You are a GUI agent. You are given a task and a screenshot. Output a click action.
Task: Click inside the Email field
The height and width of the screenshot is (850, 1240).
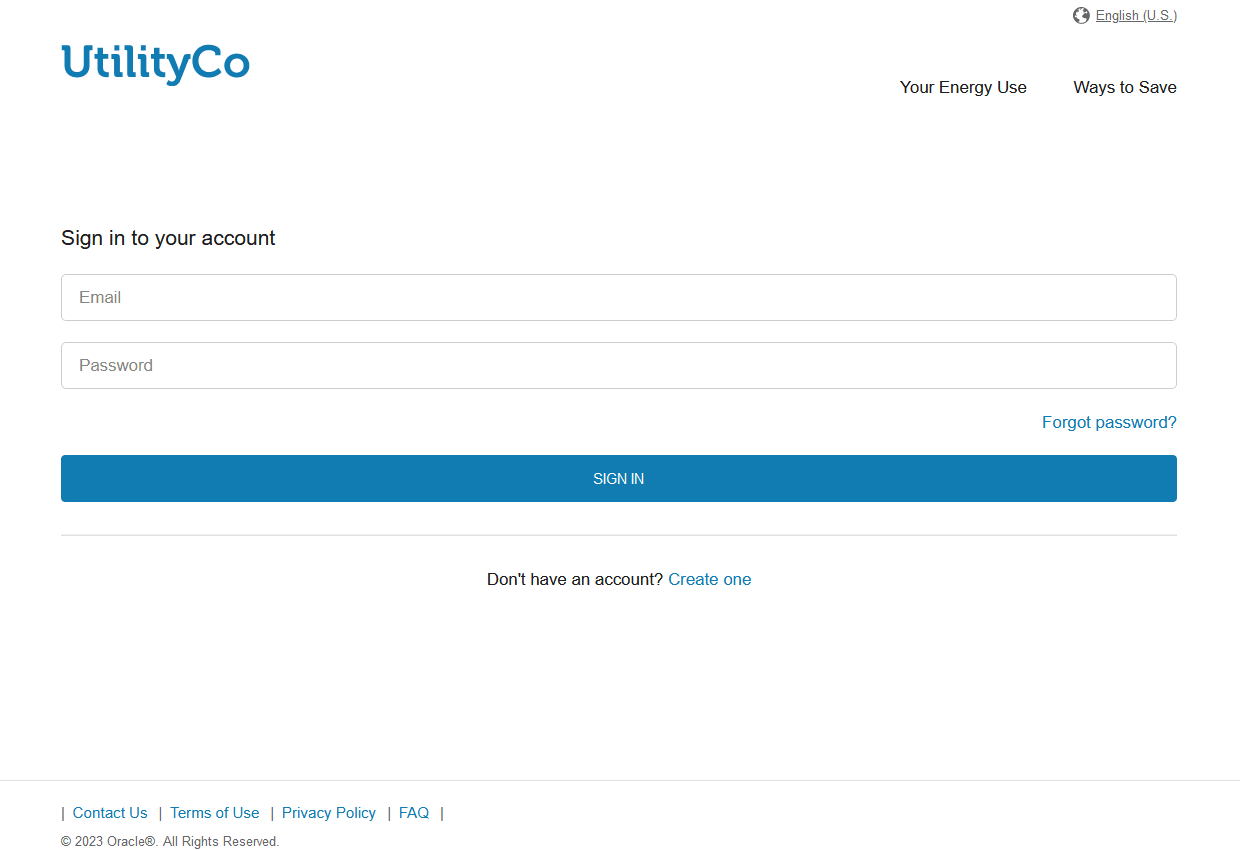click(x=618, y=297)
